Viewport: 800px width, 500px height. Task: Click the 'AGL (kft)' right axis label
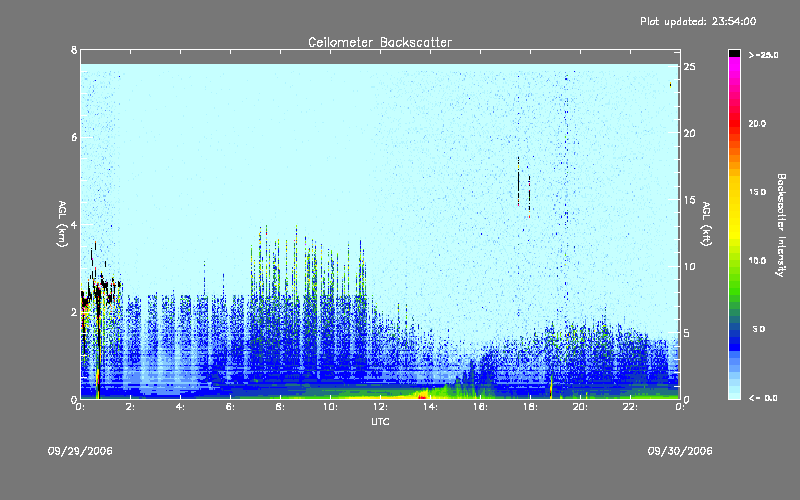[x=706, y=224]
